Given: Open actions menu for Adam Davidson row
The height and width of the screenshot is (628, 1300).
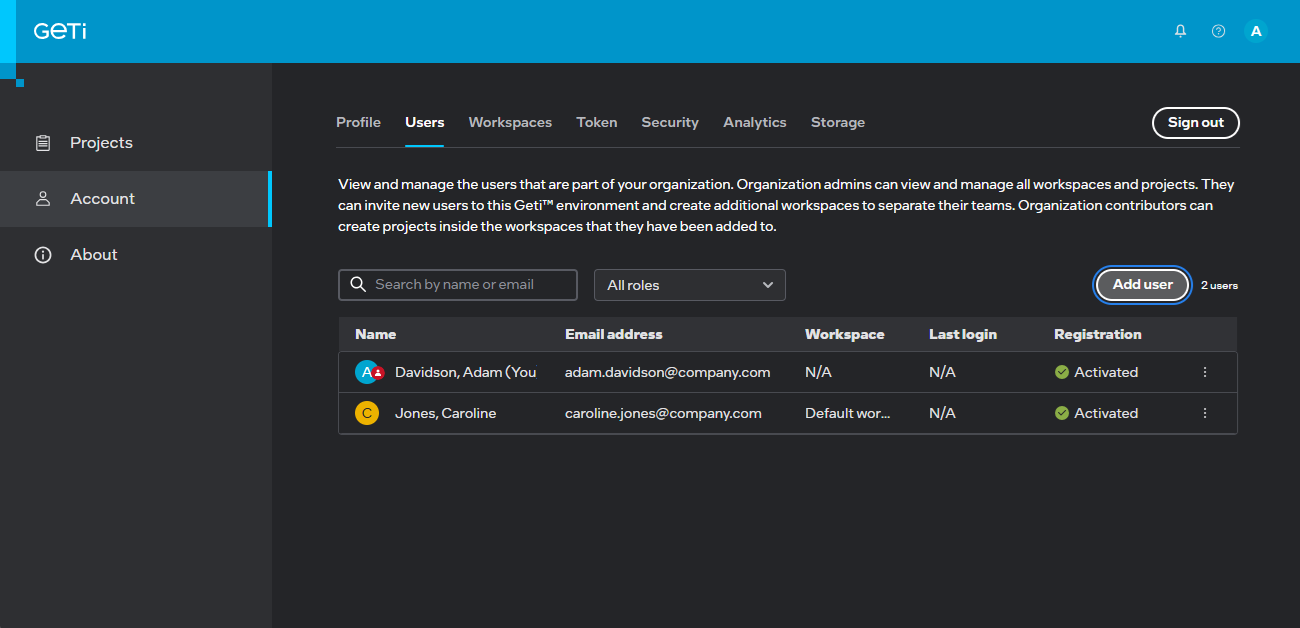Looking at the screenshot, I should pyautogui.click(x=1204, y=372).
